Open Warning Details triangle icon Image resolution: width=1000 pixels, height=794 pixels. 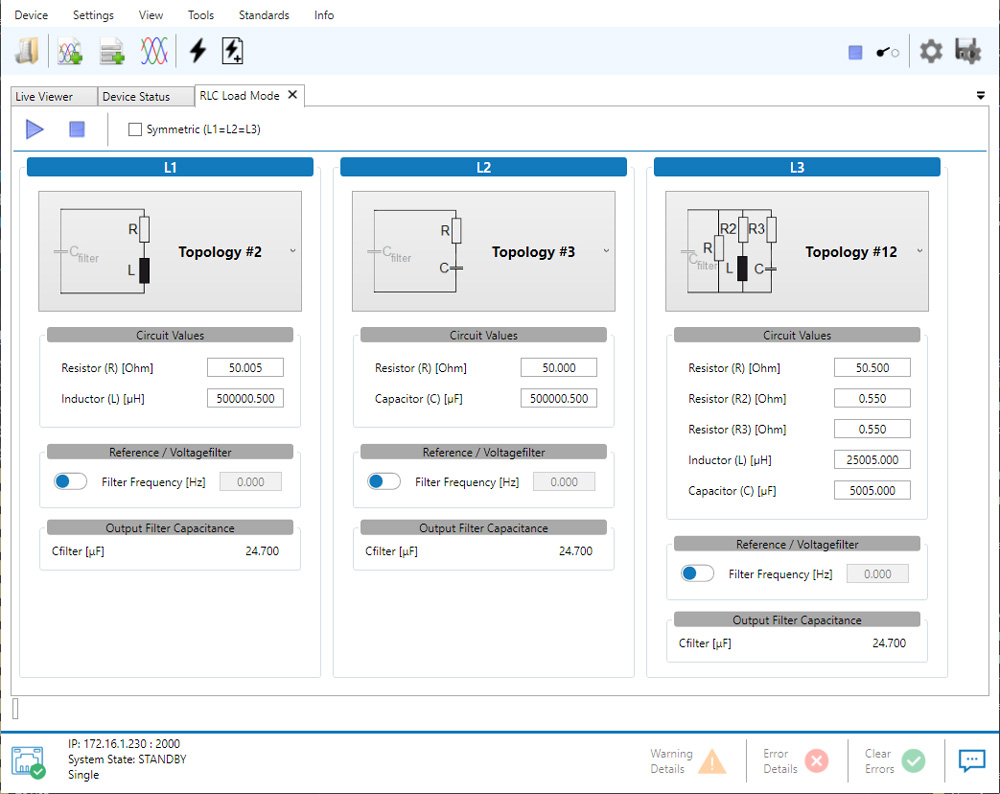(712, 761)
